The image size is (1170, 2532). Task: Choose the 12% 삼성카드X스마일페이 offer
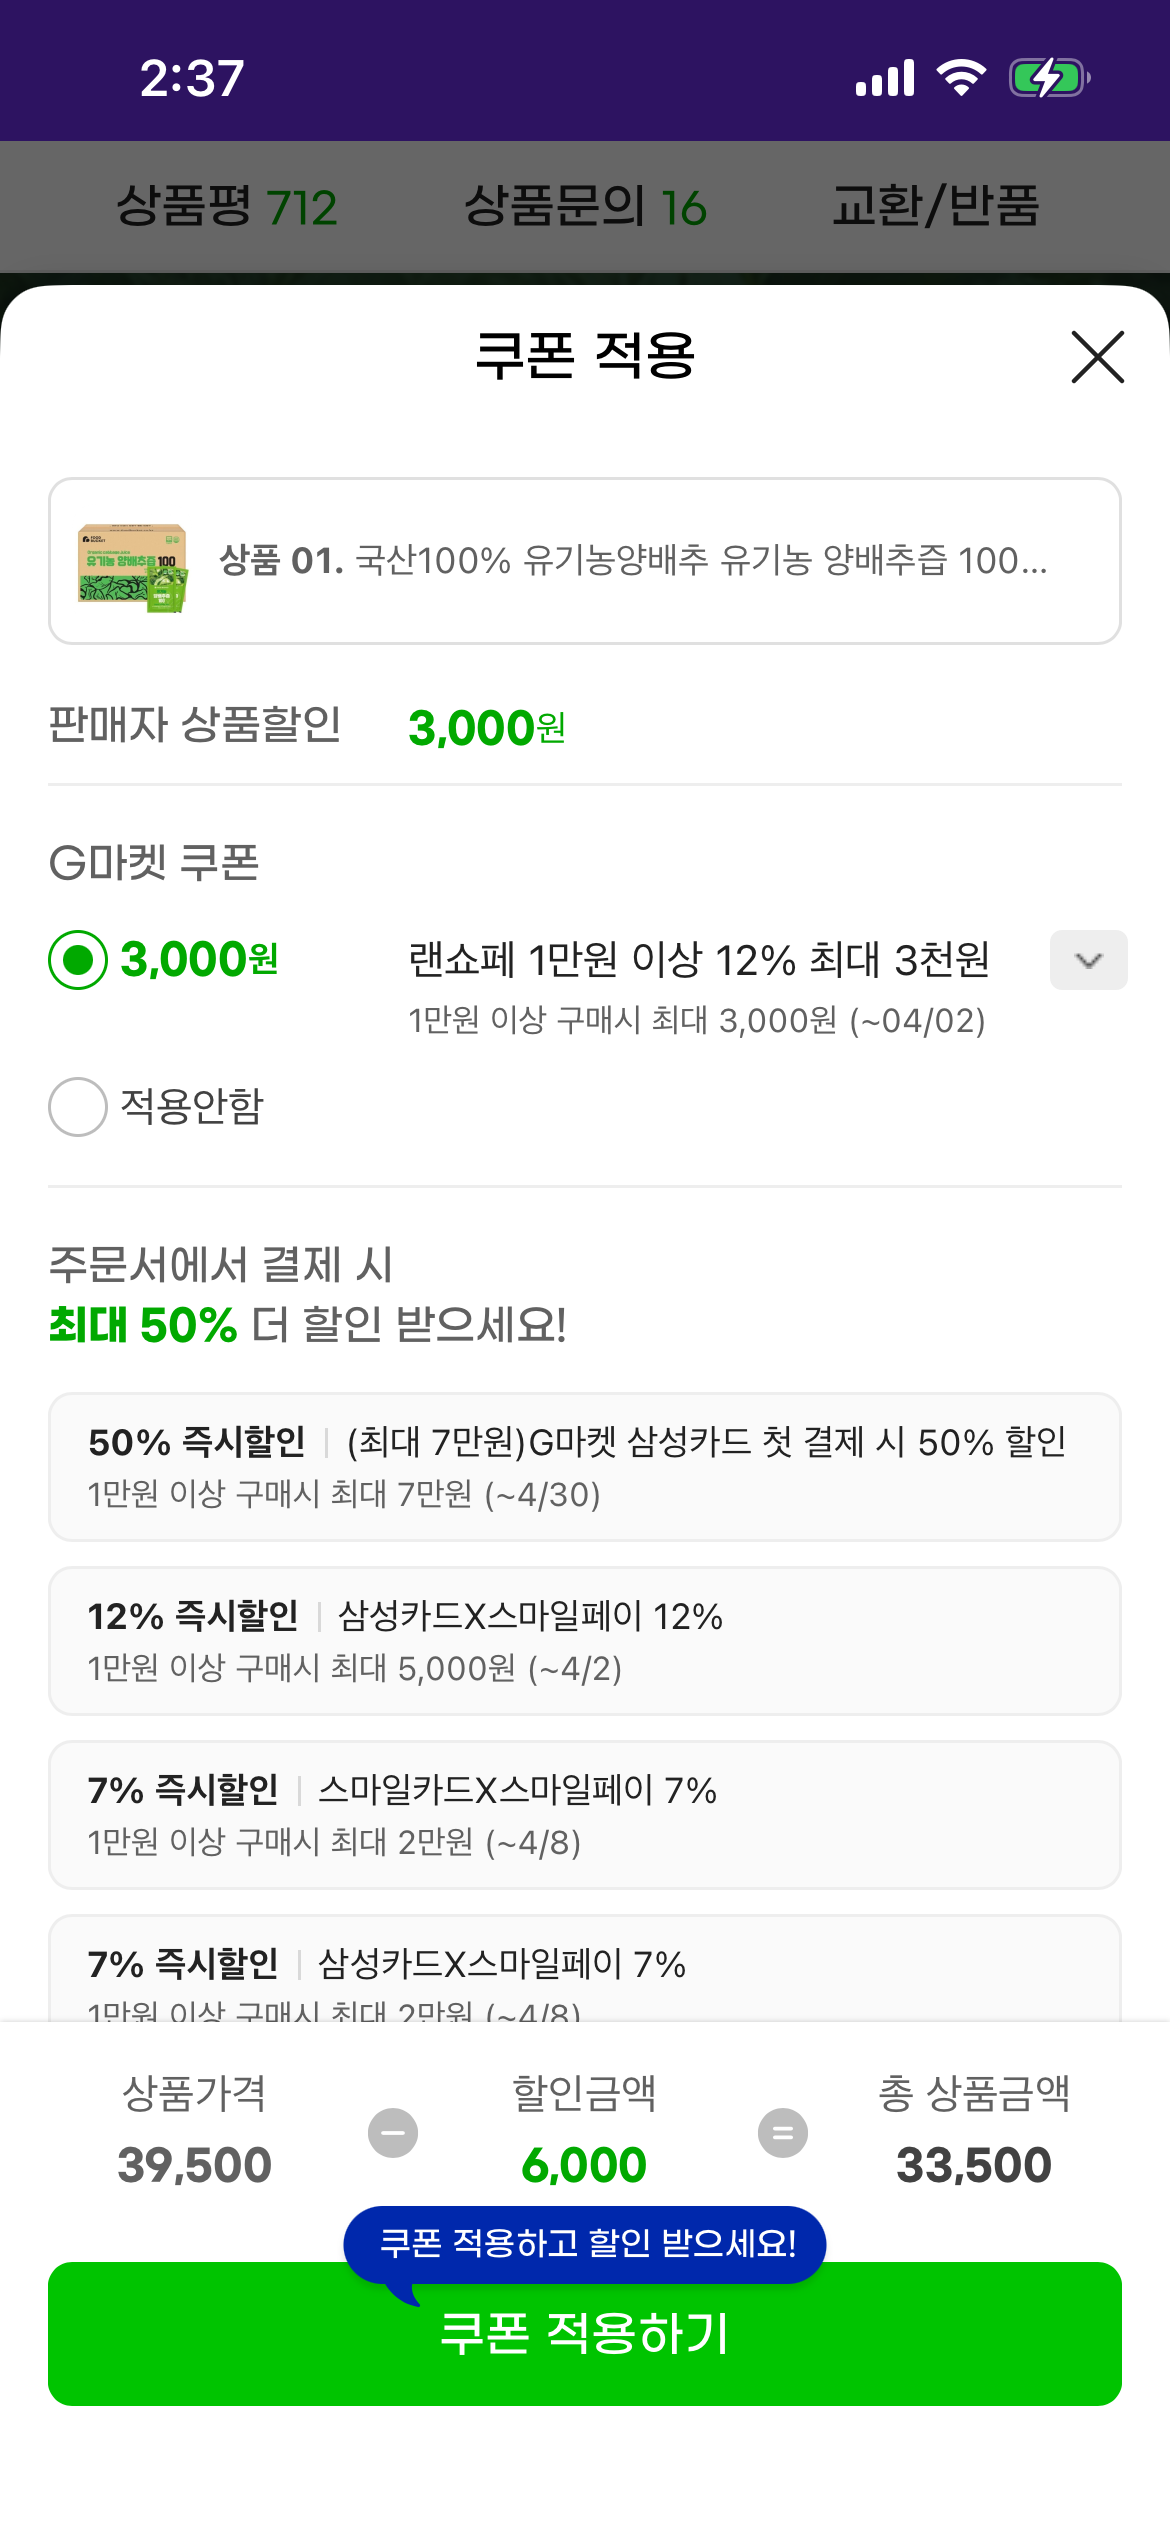tap(584, 1641)
